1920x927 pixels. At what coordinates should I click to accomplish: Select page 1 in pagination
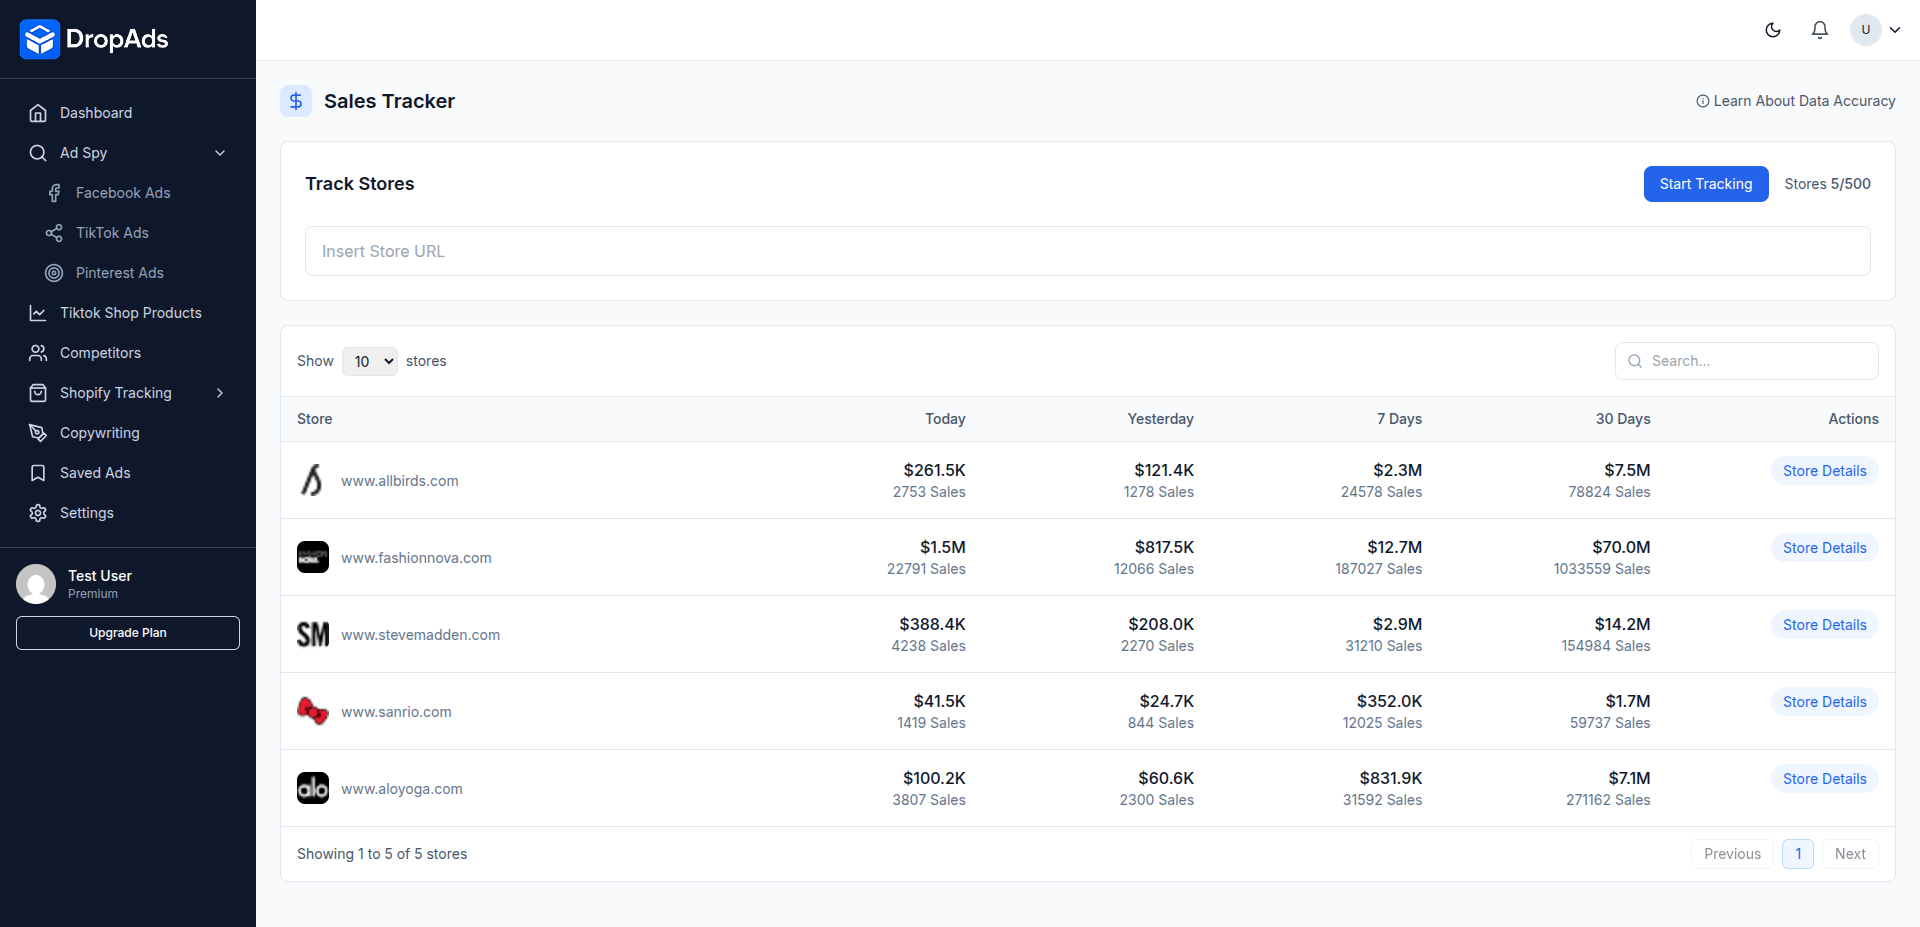1798,854
